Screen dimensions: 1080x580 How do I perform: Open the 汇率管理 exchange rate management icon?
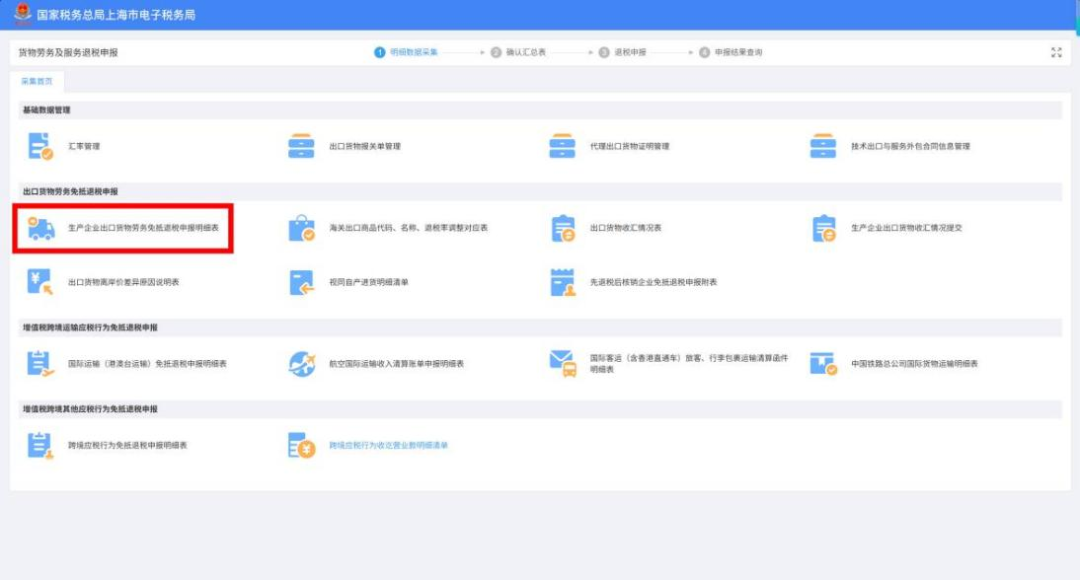point(40,146)
